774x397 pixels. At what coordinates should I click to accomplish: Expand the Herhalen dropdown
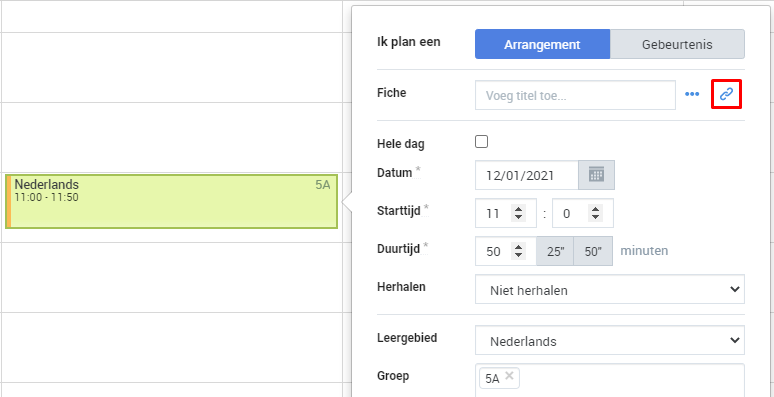point(610,289)
